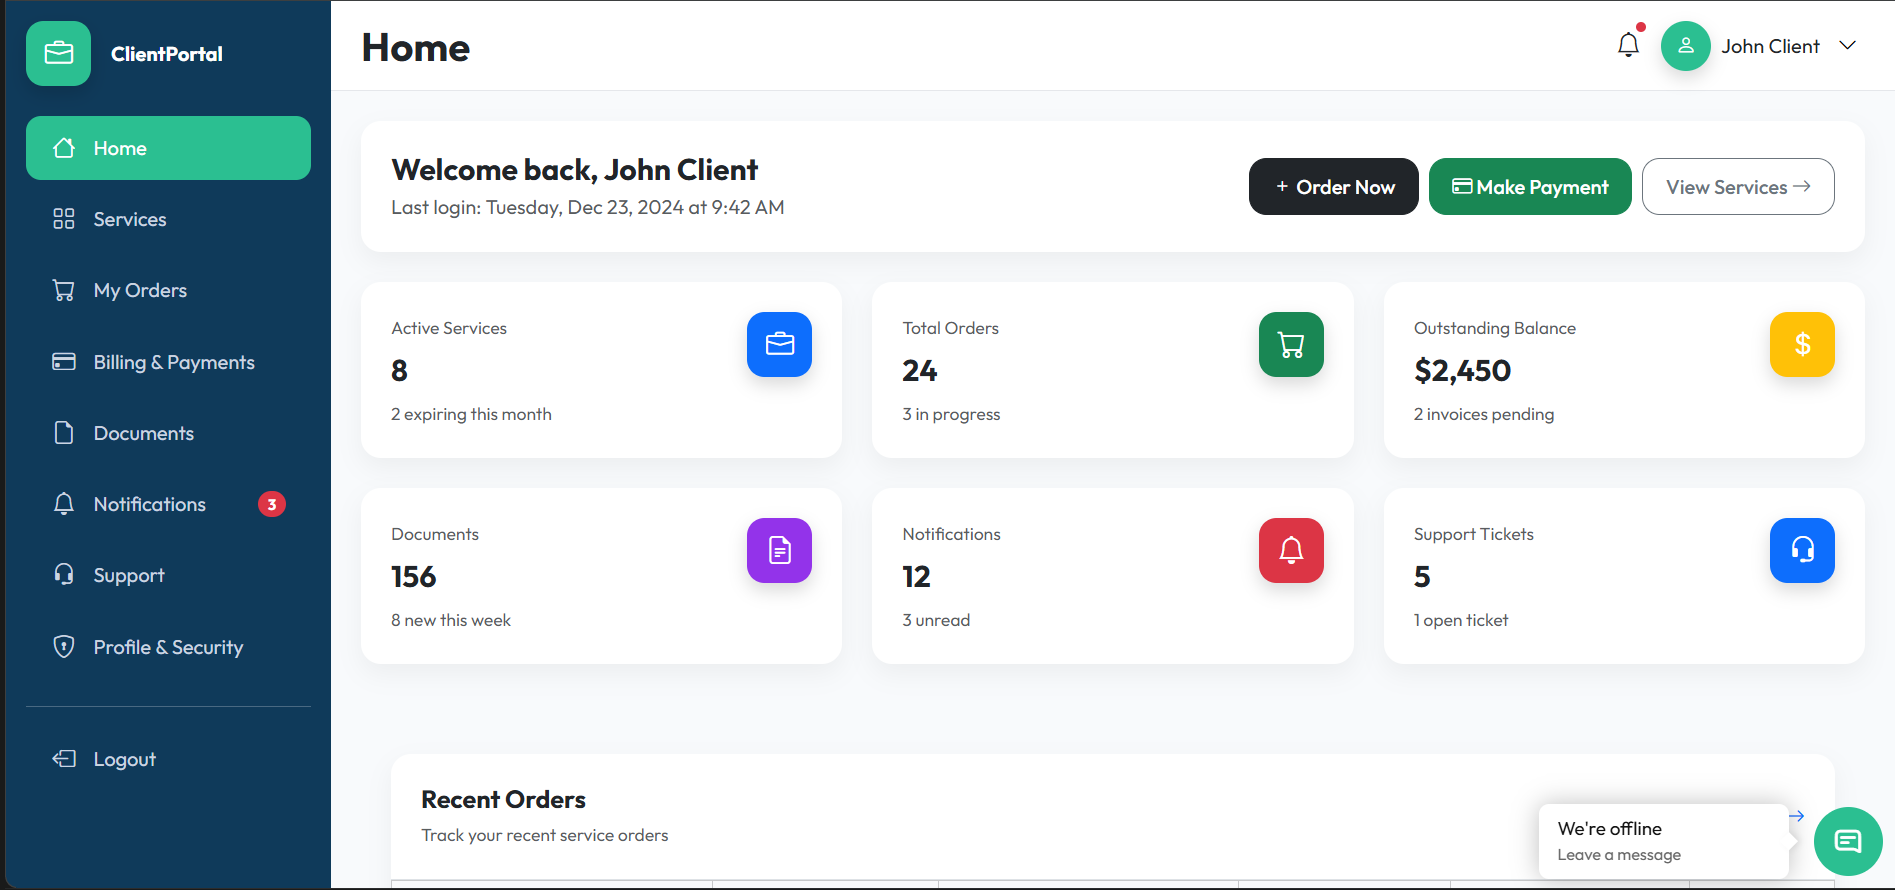This screenshot has height=890, width=1895.
Task: Click the red Notifications bell card icon
Action: [x=1291, y=550]
